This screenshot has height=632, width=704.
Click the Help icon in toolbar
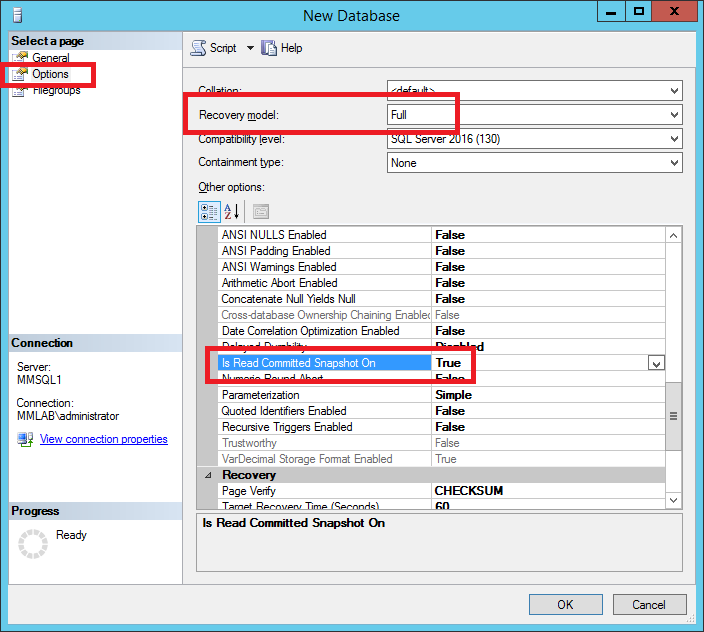(269, 48)
